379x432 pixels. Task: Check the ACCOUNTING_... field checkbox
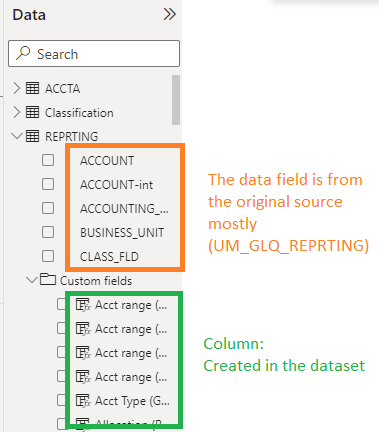48,208
